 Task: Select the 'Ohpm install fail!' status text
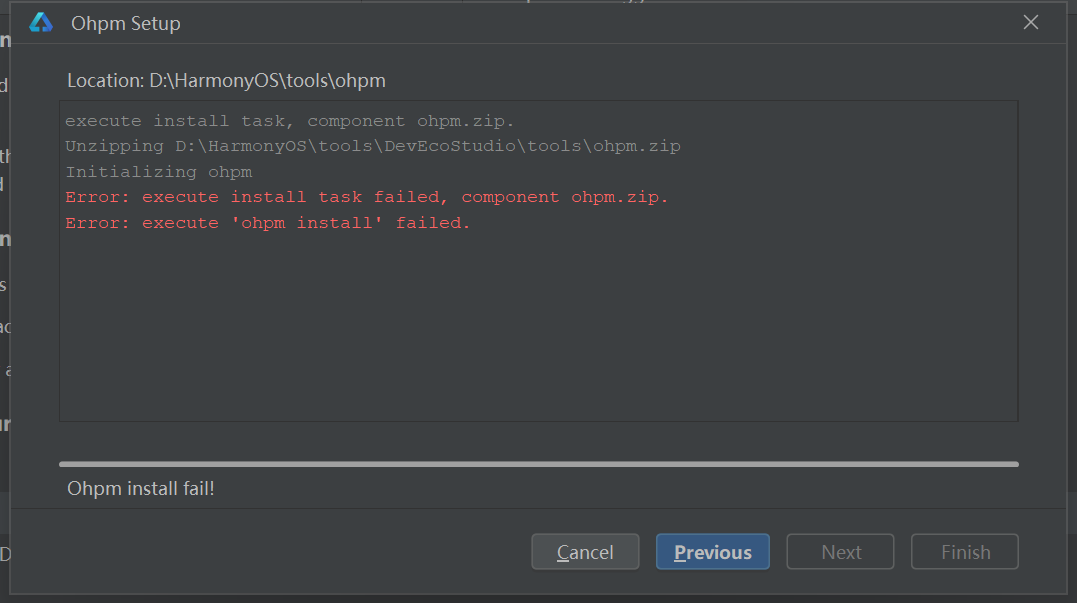pos(141,488)
